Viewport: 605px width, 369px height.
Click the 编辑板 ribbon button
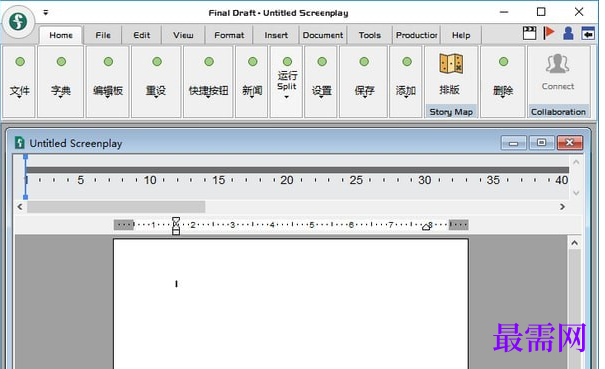coord(108,81)
